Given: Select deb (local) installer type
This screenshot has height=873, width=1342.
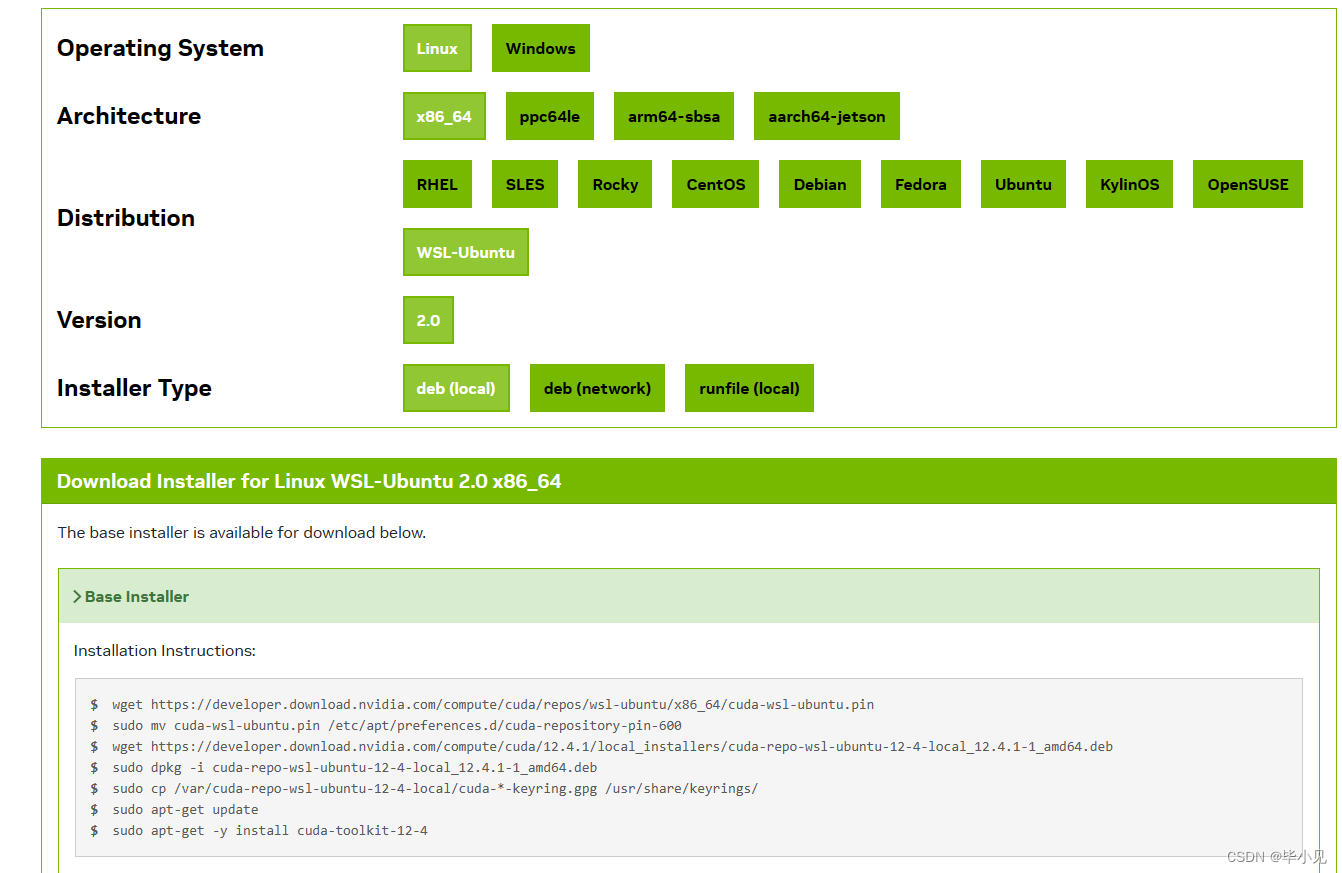Looking at the screenshot, I should point(456,388).
